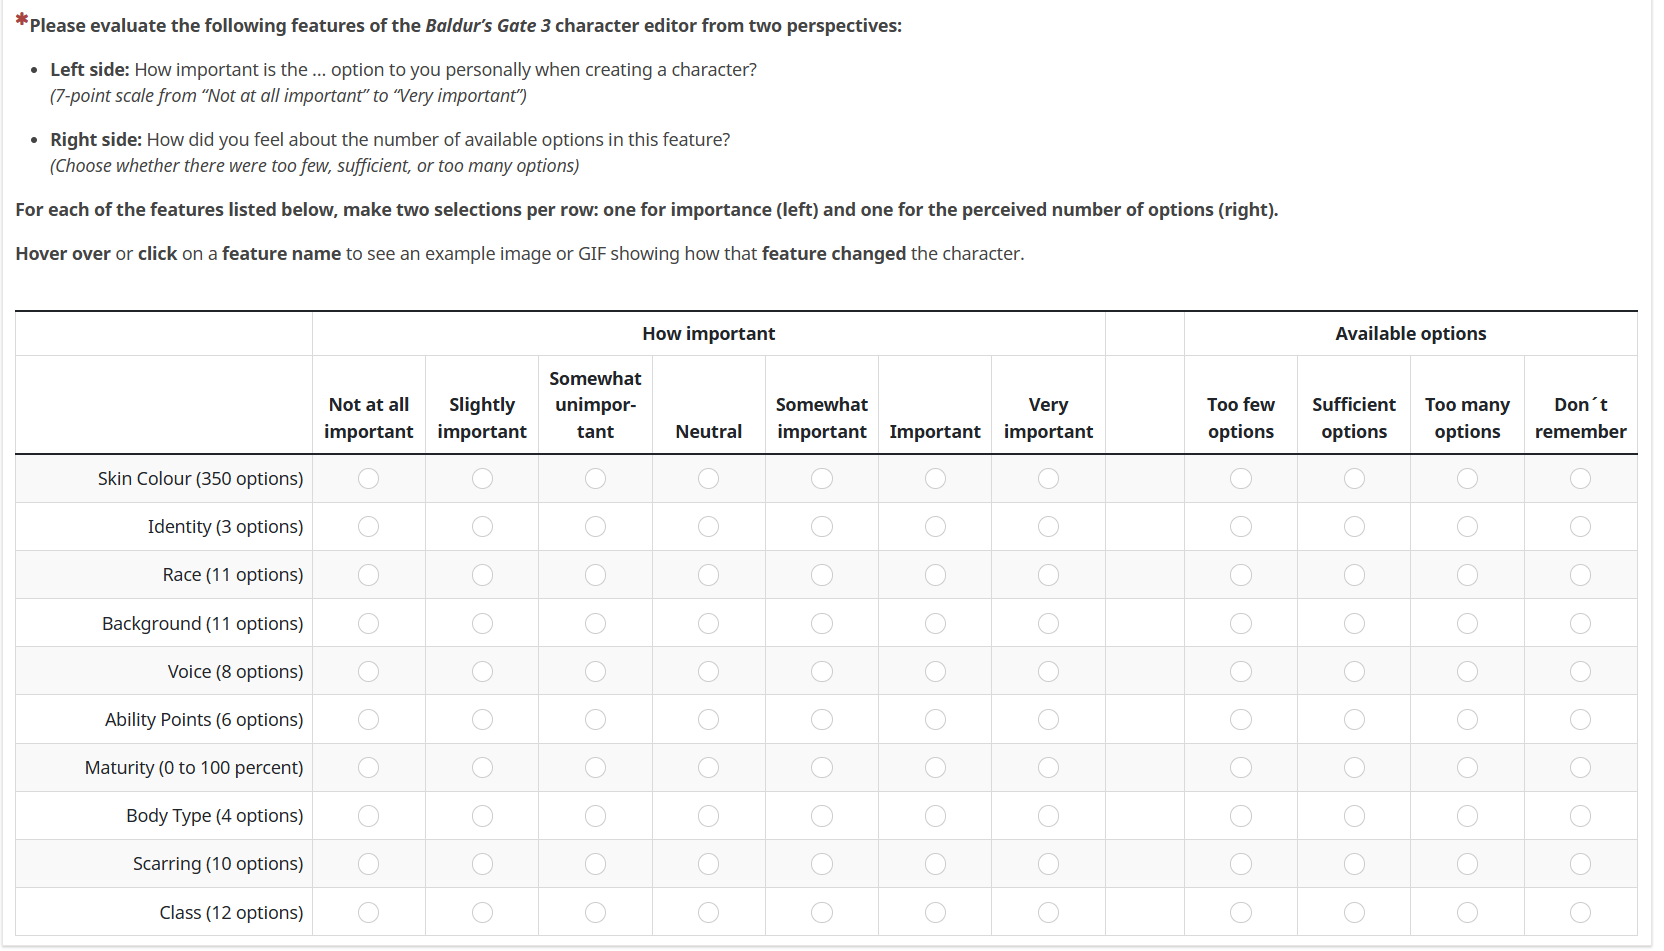Select Too many options for Ability Points

click(x=1467, y=720)
